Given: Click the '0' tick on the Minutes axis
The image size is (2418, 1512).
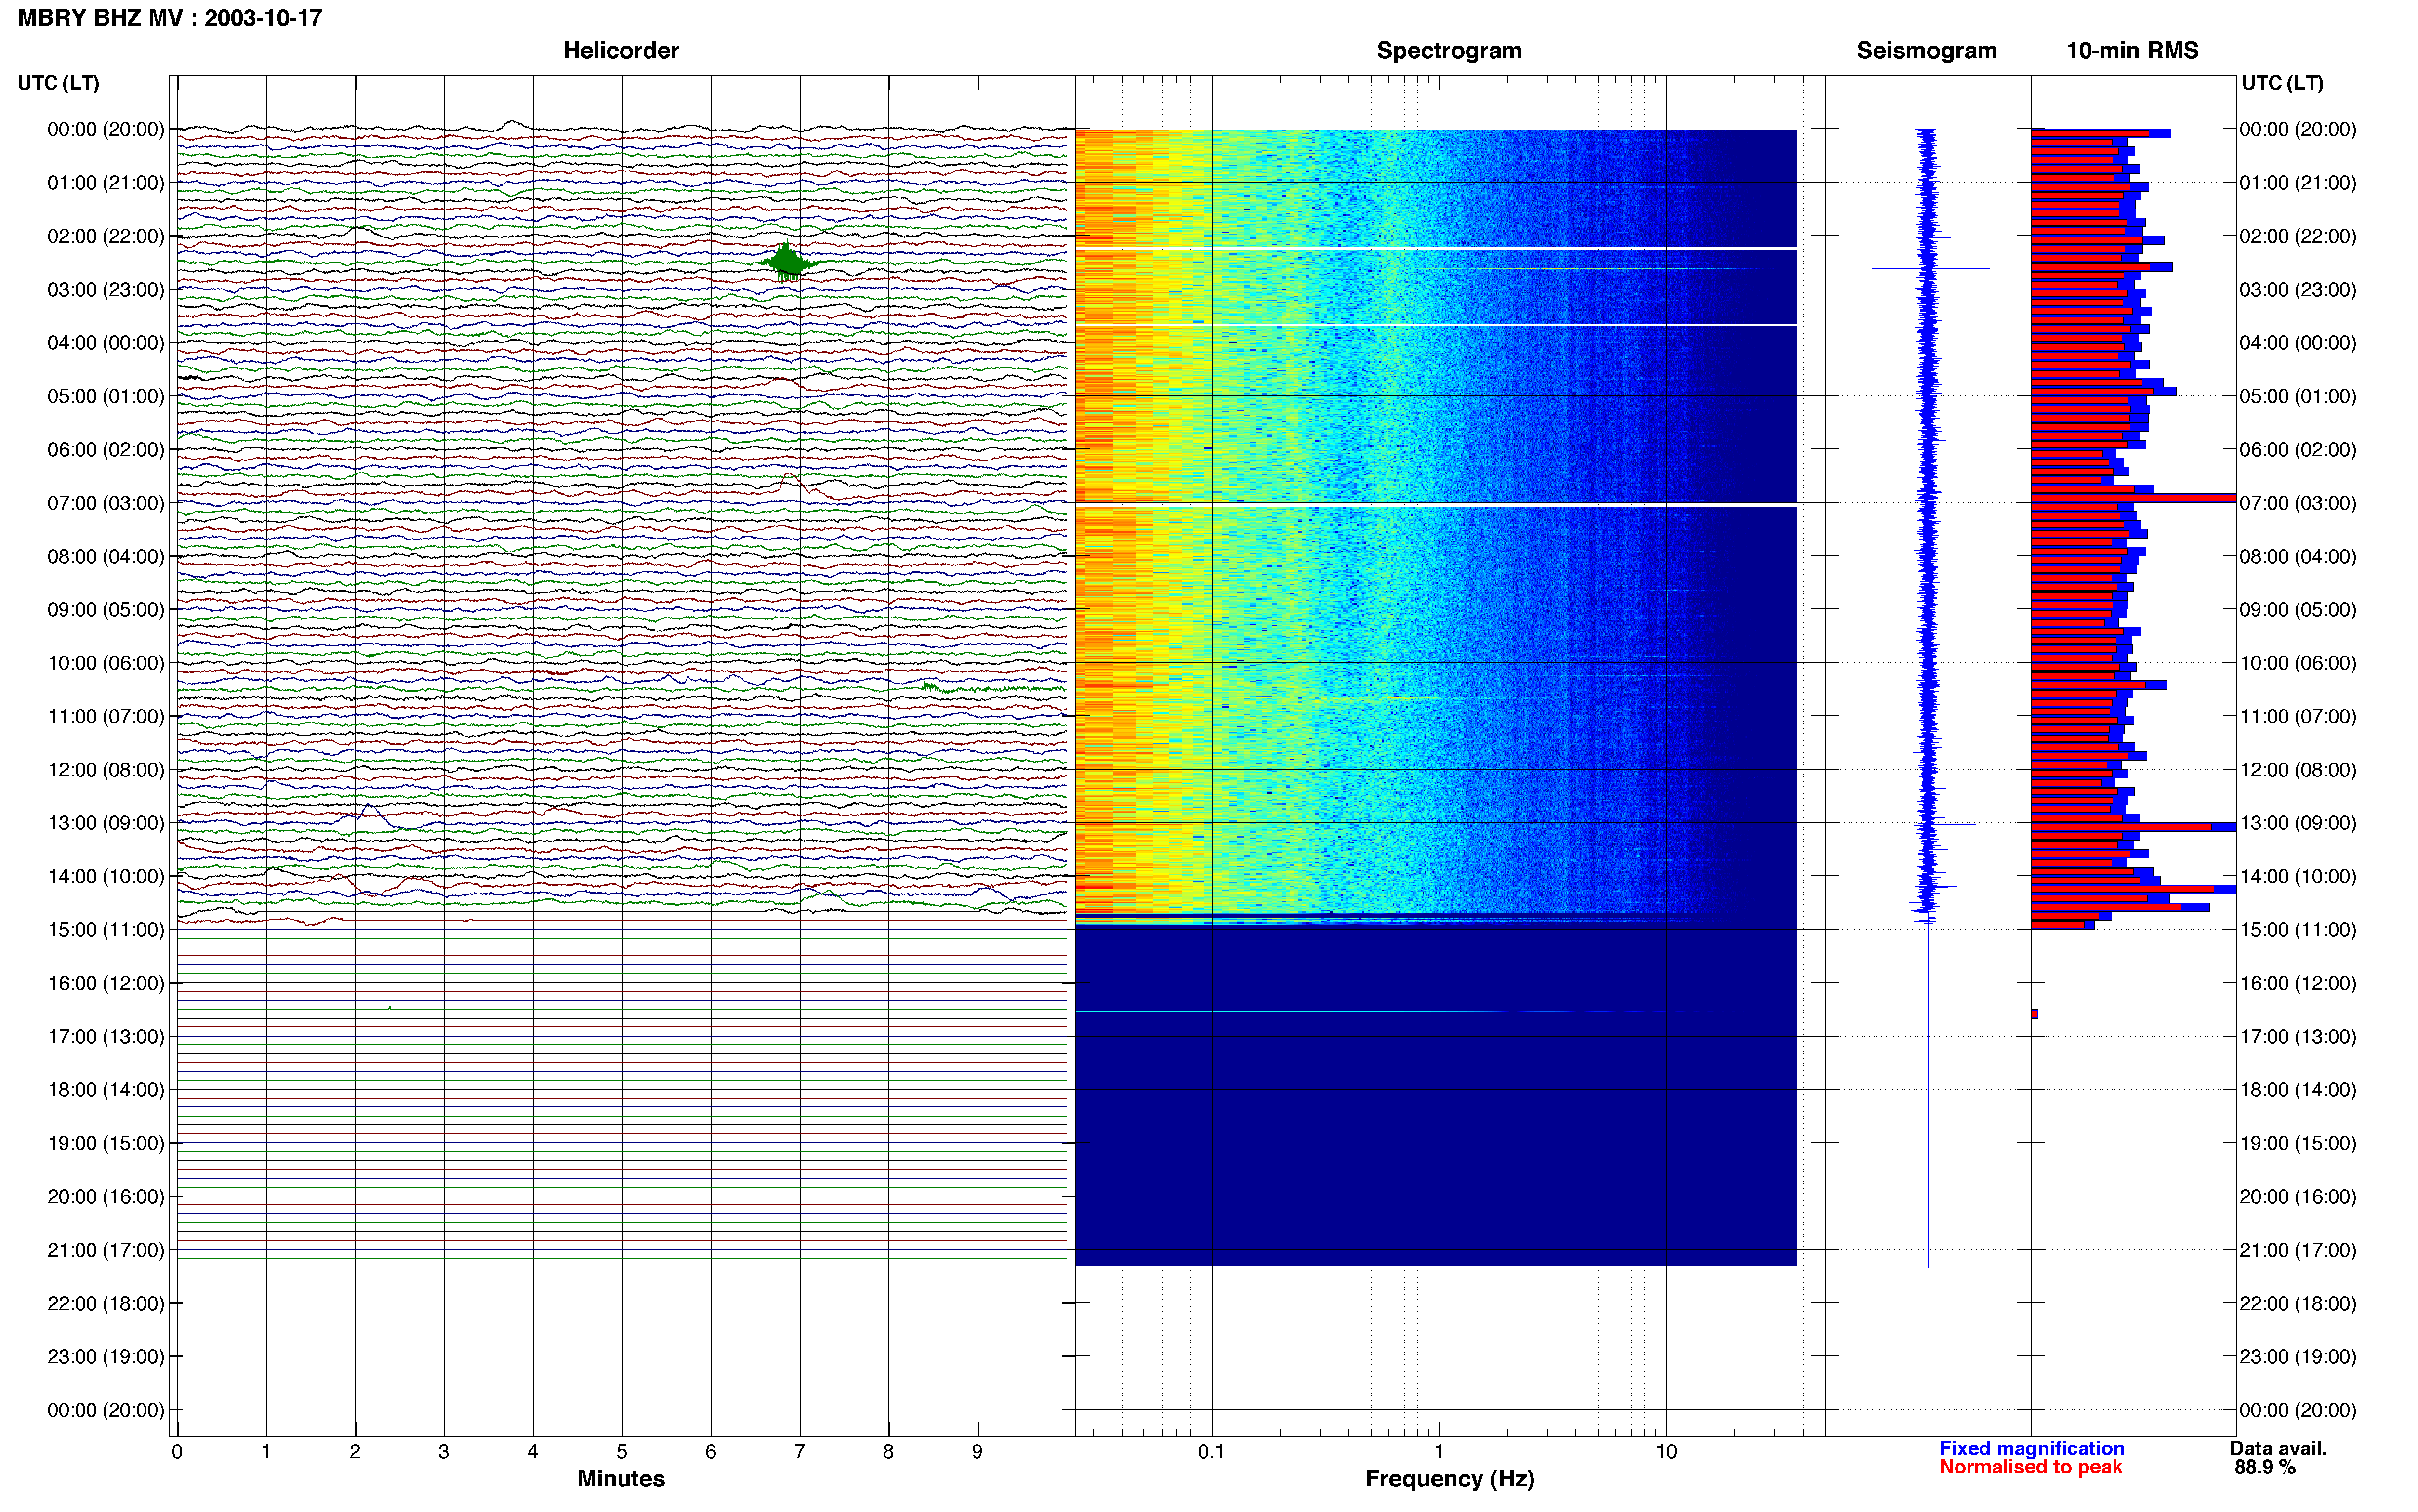Looking at the screenshot, I should tap(177, 1452).
